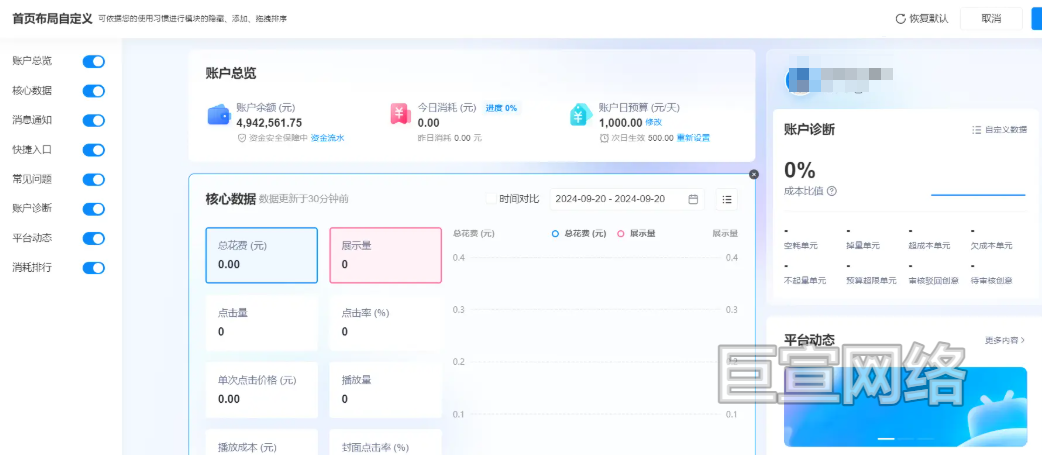The image size is (1042, 455).
Task: Click the clock icon beside 次日生效
Action: pos(603,138)
